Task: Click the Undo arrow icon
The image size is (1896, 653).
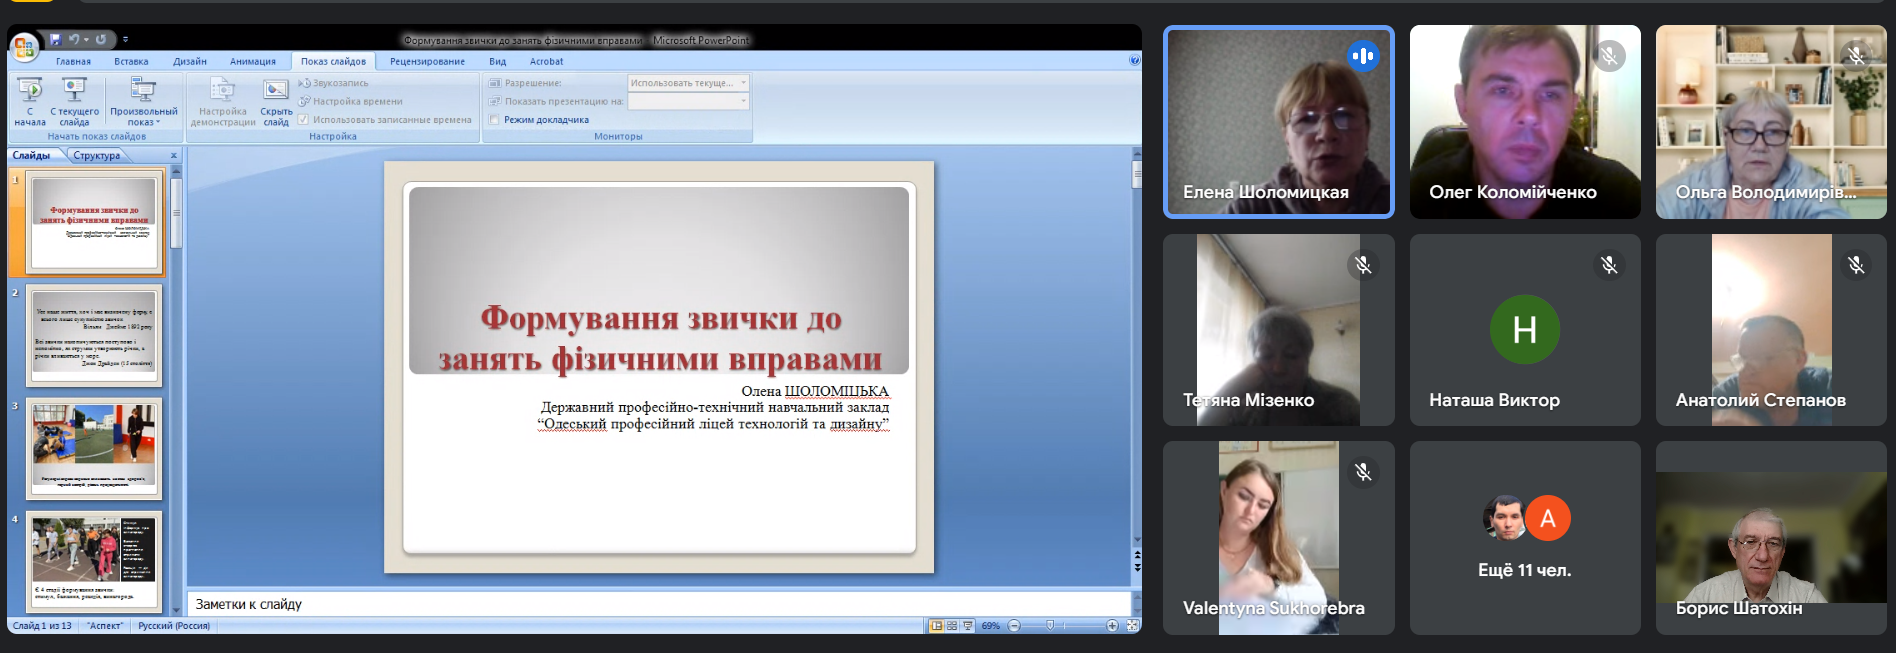Action: 74,40
